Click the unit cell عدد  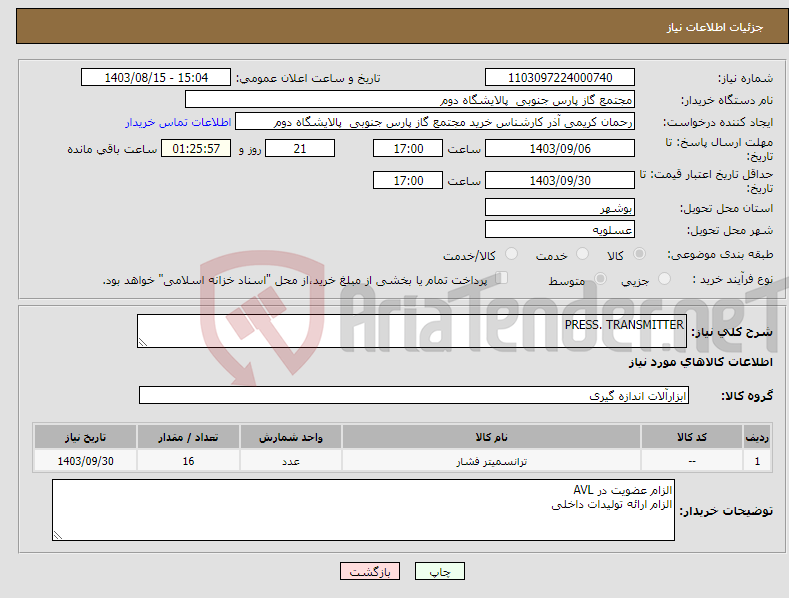coord(291,461)
